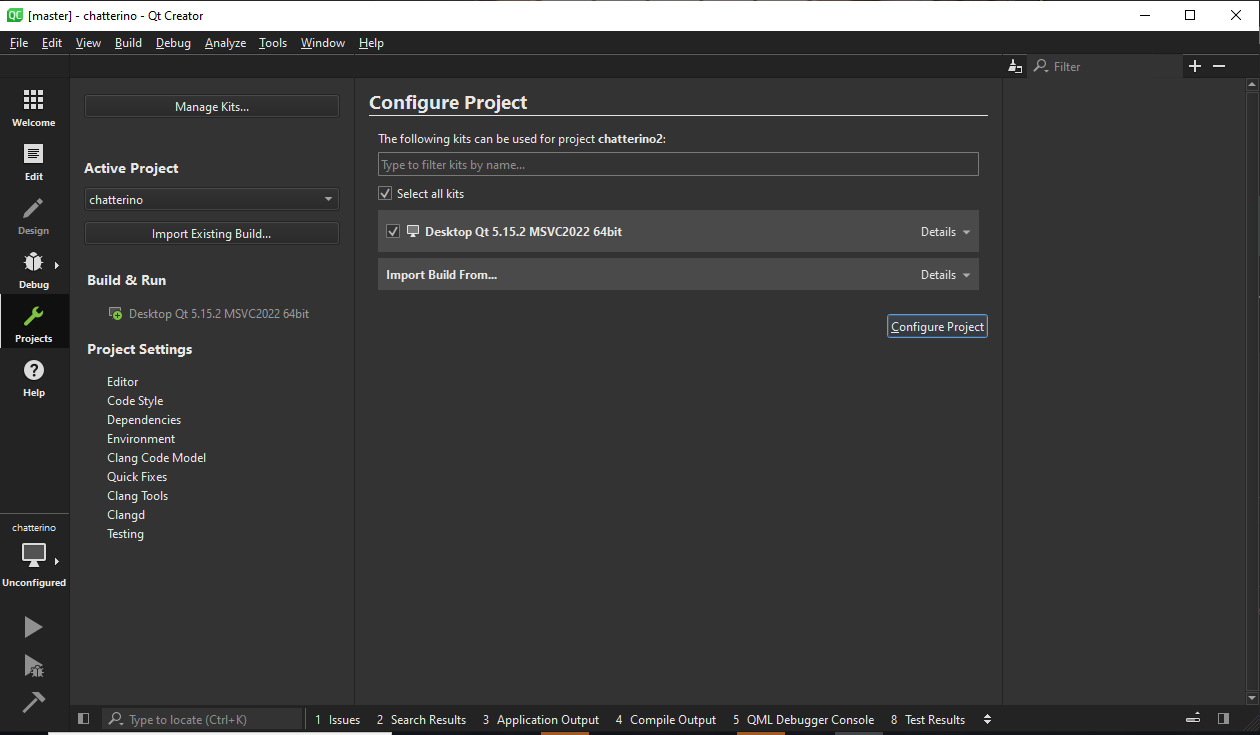Open output pane selector arrows after Test Results
The image size is (1260, 735).
(x=987, y=719)
